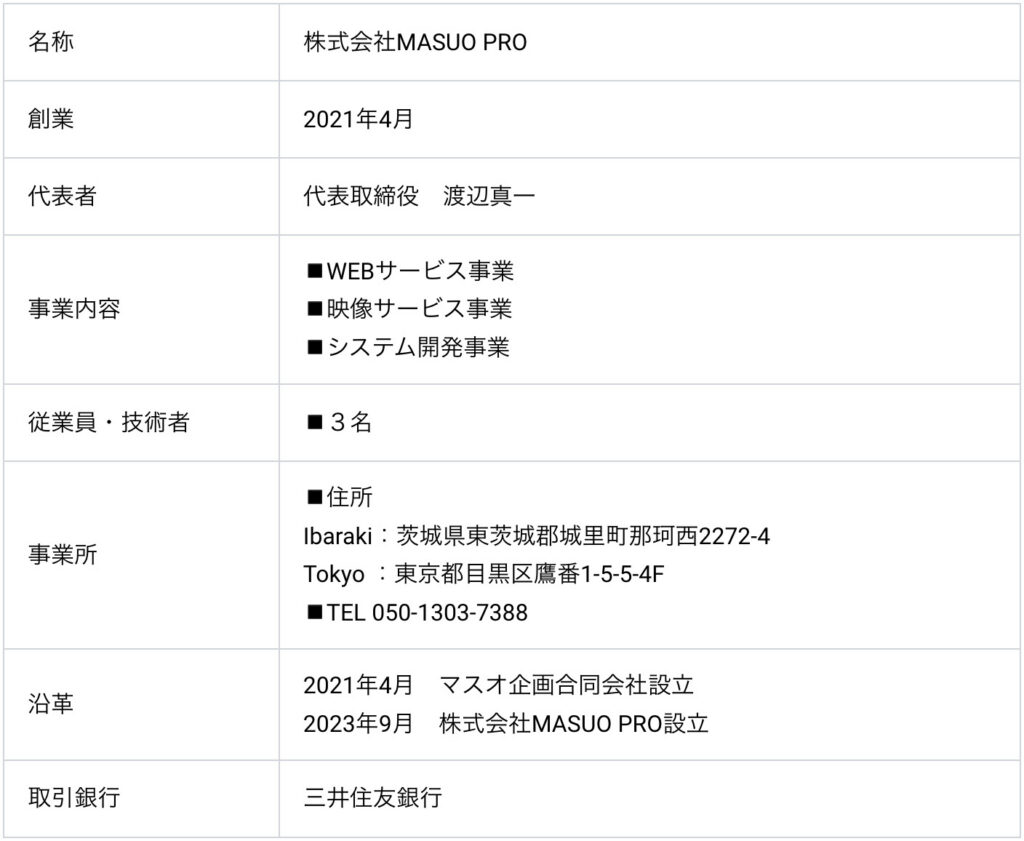The width and height of the screenshot is (1024, 841).
Task: Click the 名称 row label
Action: [51, 42]
